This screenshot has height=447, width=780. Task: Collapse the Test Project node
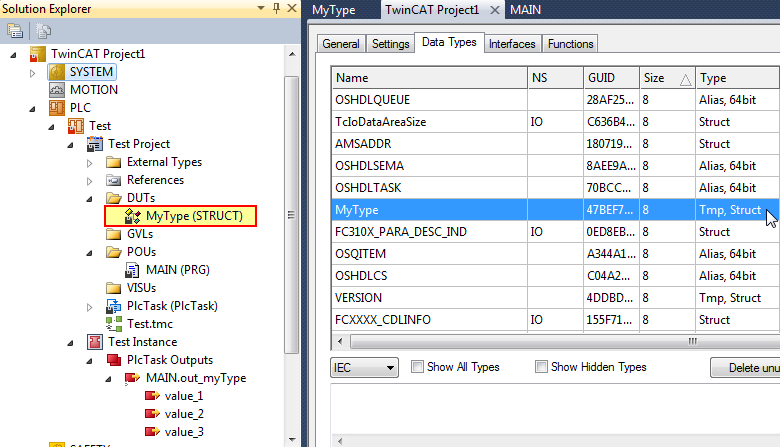pos(70,145)
